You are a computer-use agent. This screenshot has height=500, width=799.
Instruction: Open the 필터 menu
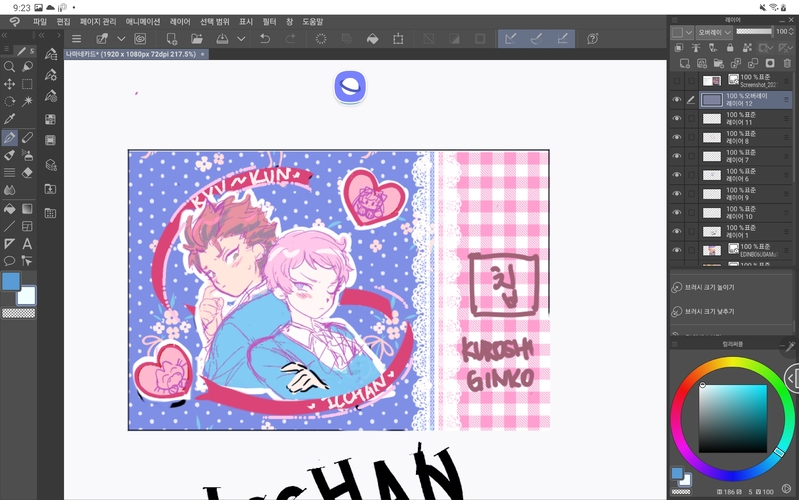(269, 21)
